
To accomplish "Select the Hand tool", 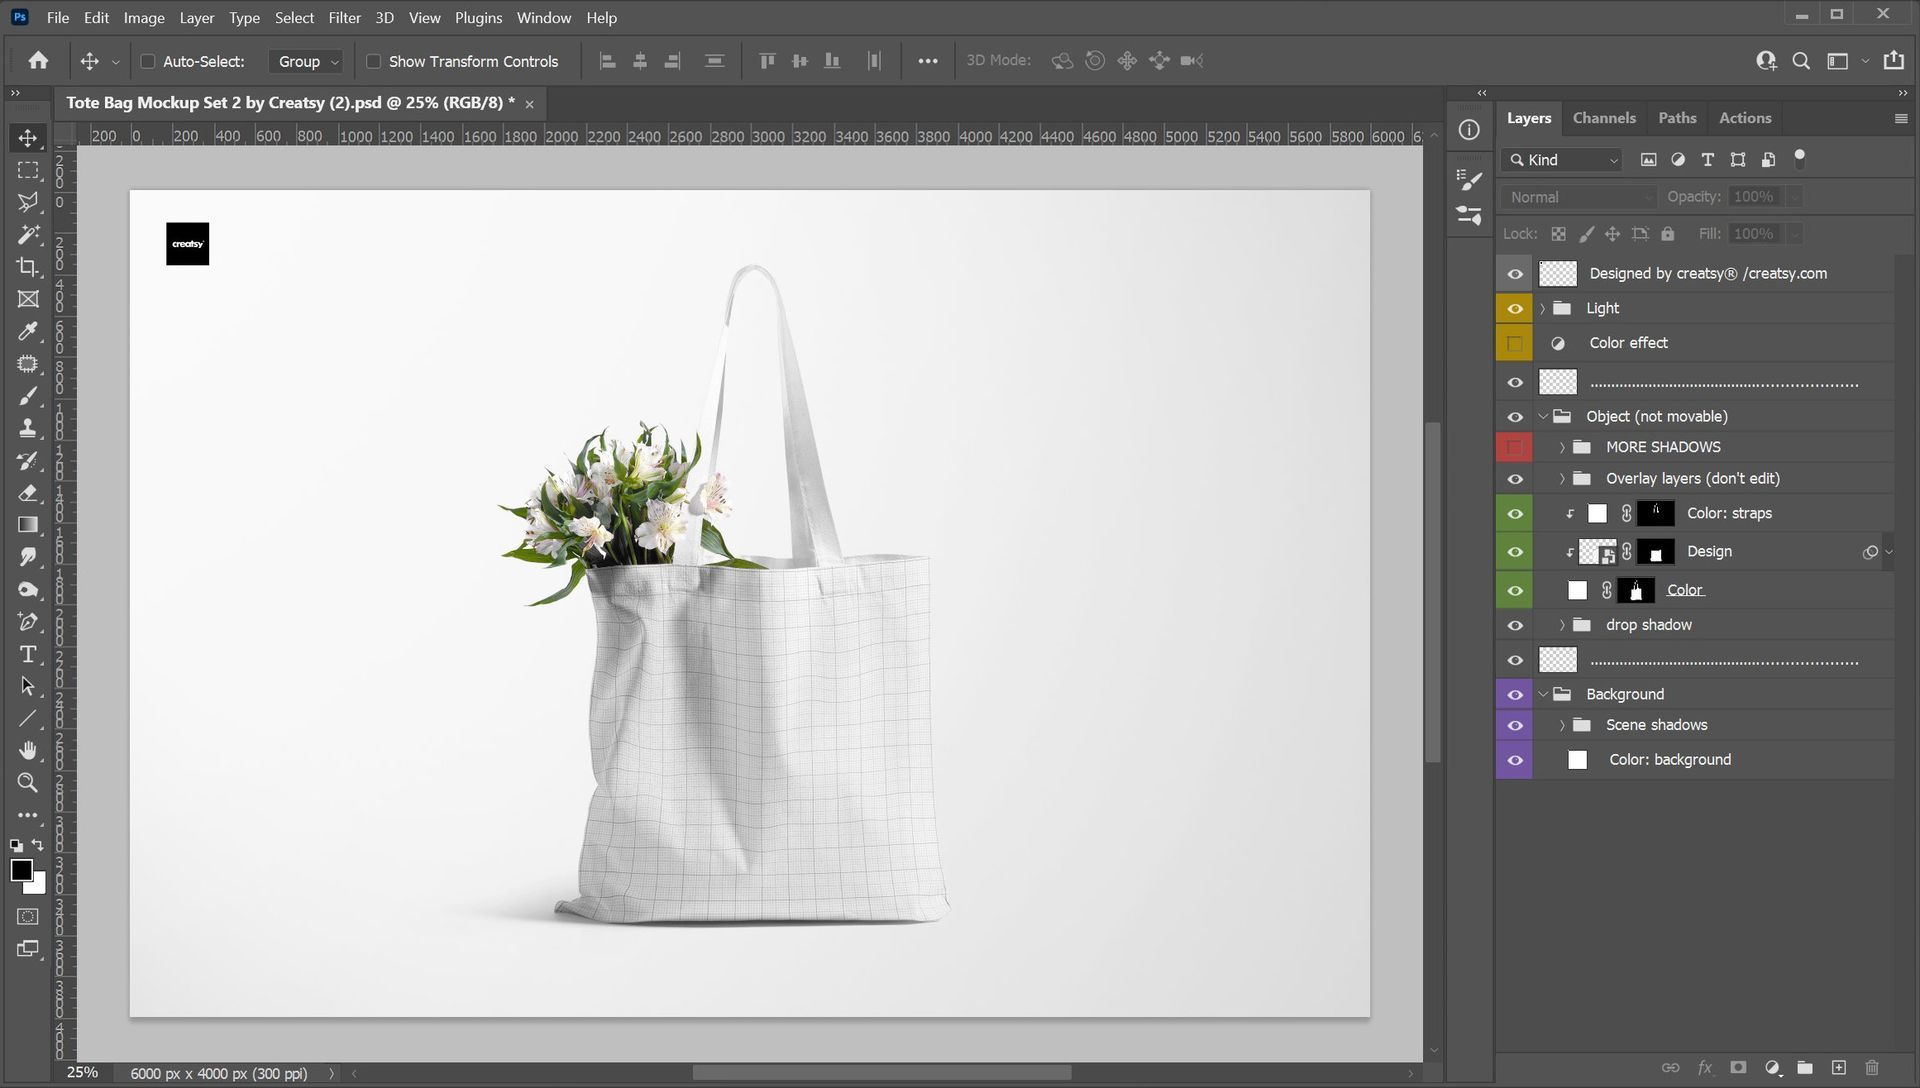I will click(x=28, y=750).
